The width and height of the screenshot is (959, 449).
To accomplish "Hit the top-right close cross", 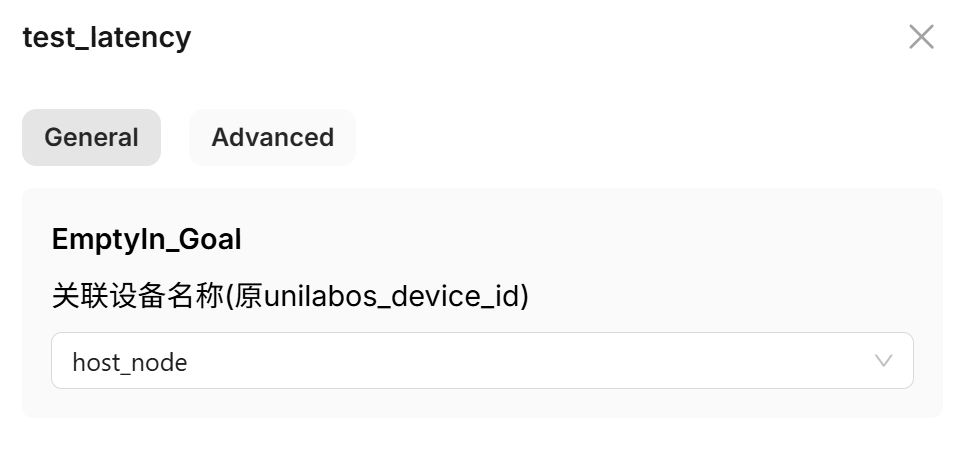I will (x=921, y=38).
